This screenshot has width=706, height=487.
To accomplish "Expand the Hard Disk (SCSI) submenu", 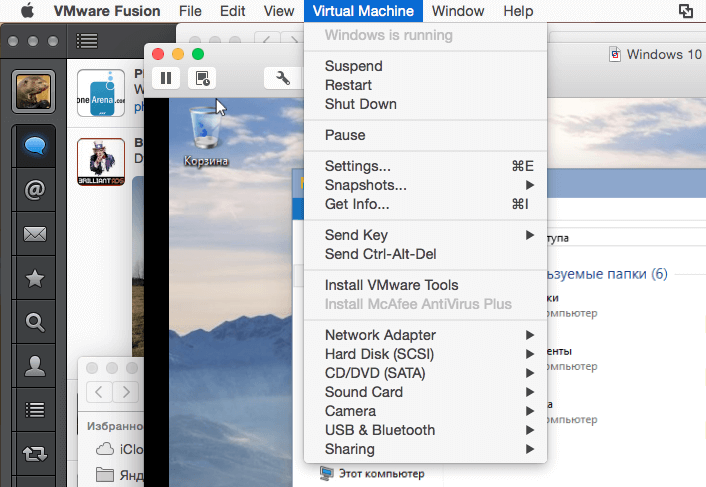I will click(425, 354).
